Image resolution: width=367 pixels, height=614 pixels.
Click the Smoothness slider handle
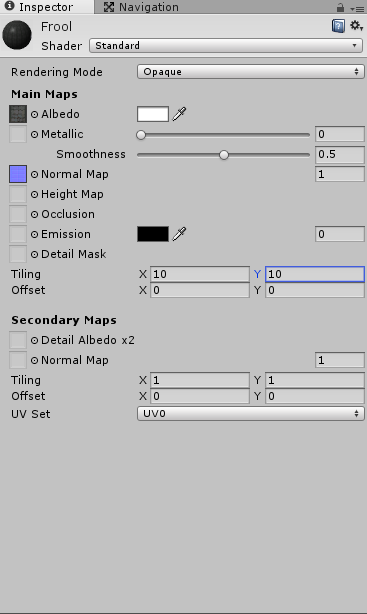[224, 155]
